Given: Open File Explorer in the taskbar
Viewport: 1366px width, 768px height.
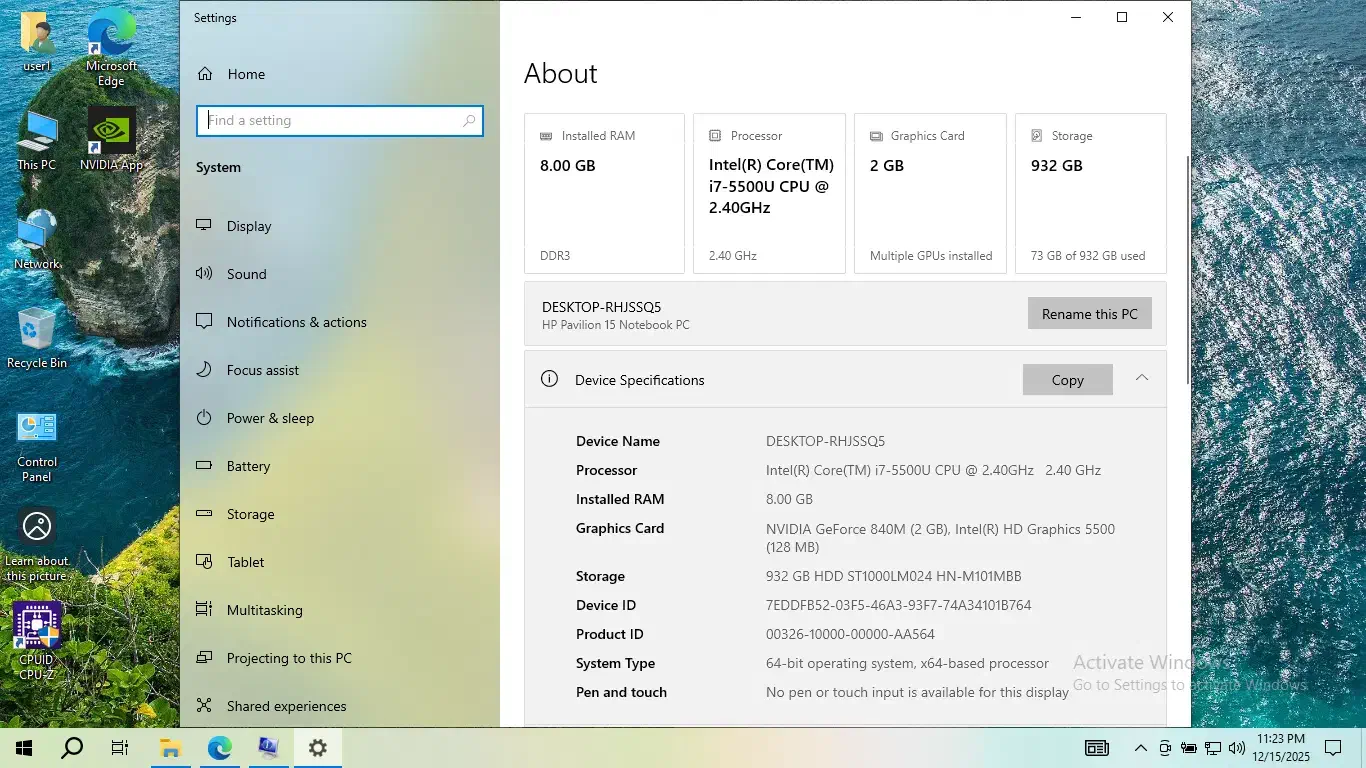Looking at the screenshot, I should pyautogui.click(x=170, y=747).
